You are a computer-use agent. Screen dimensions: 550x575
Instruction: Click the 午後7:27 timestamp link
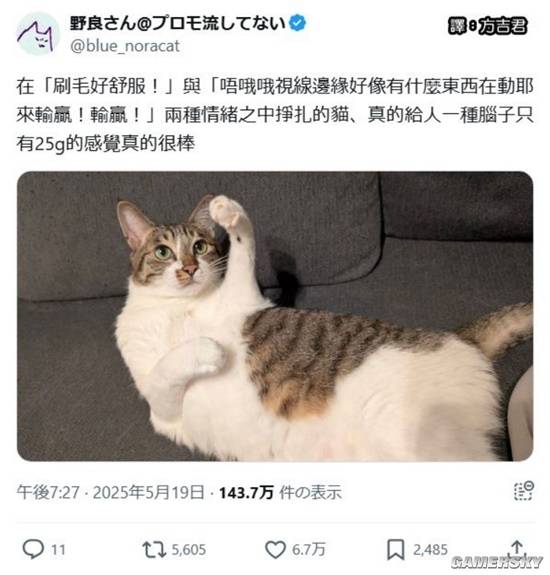tap(48, 492)
